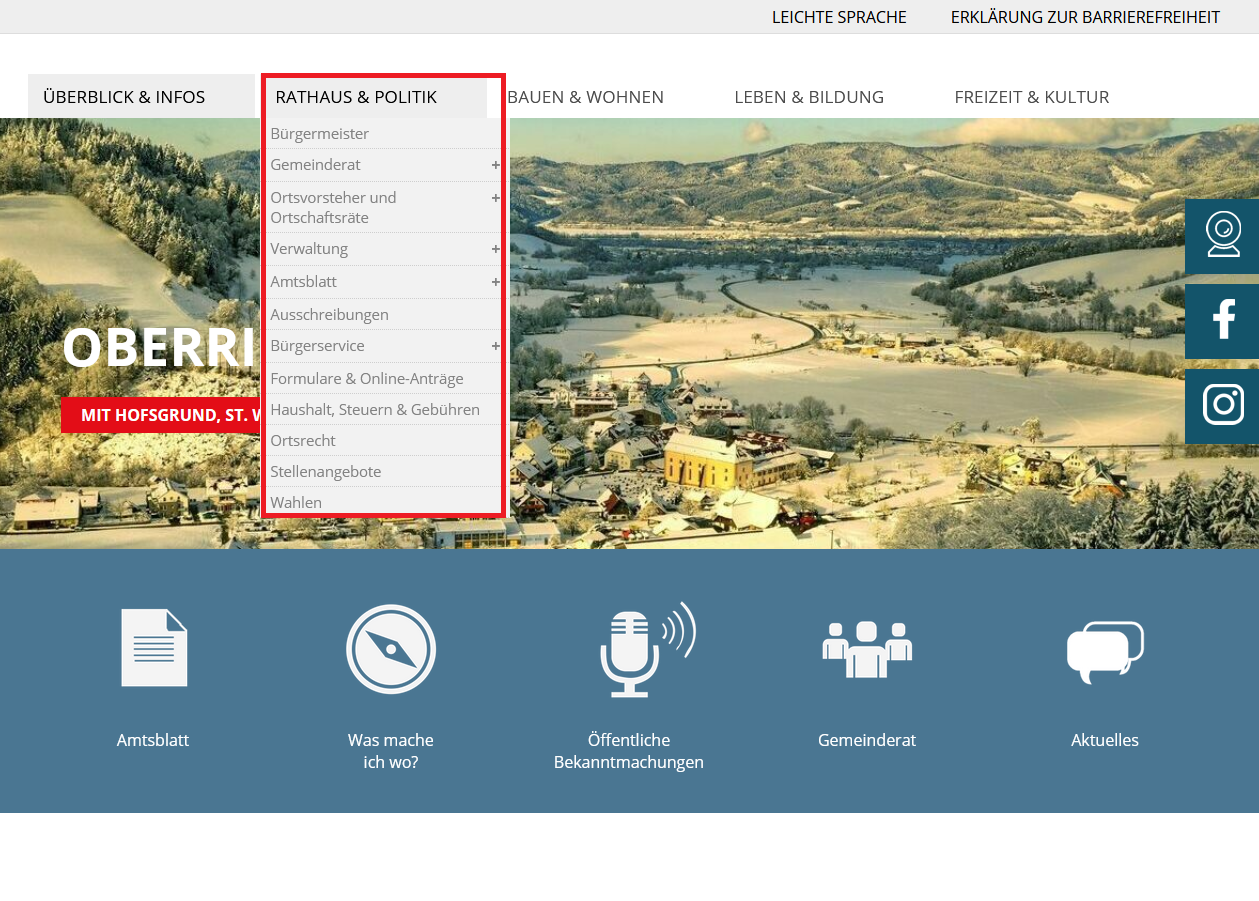Expand the Gemeinderat submenu plus sign

(495, 165)
